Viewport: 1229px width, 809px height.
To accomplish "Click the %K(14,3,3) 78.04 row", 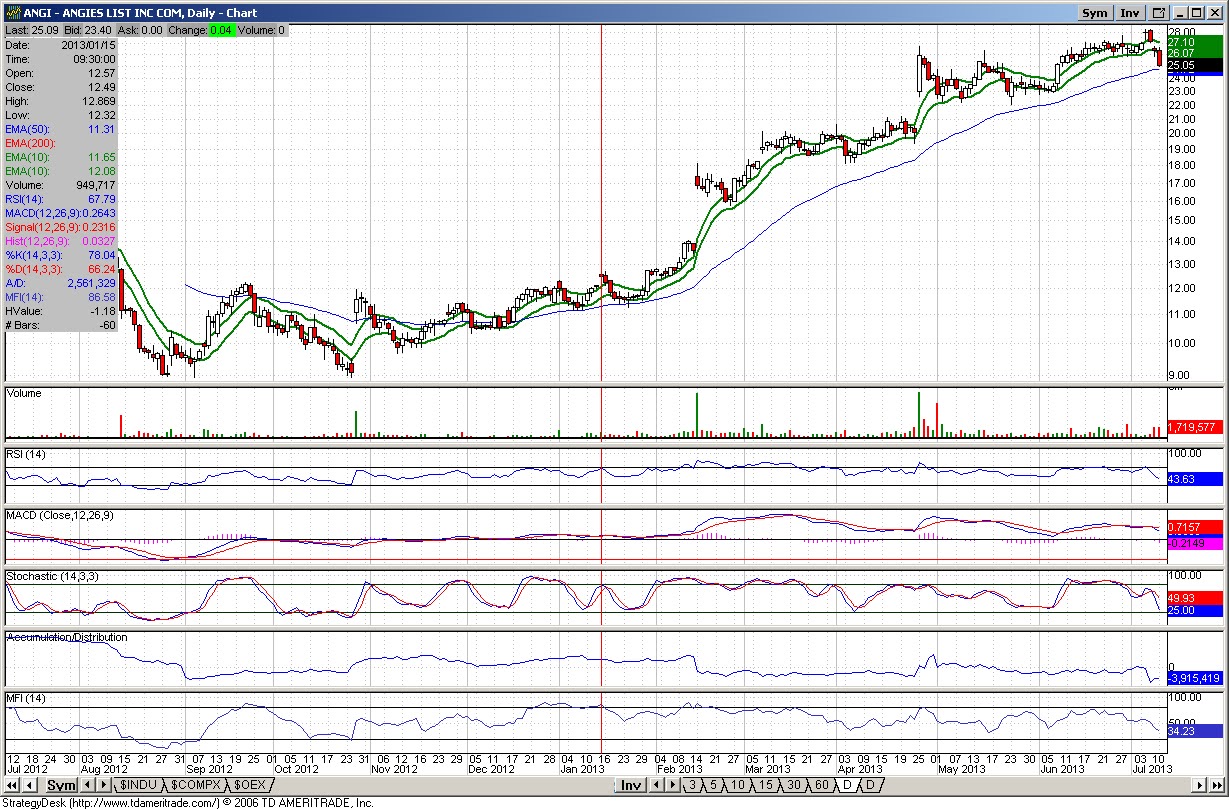I will (61, 255).
